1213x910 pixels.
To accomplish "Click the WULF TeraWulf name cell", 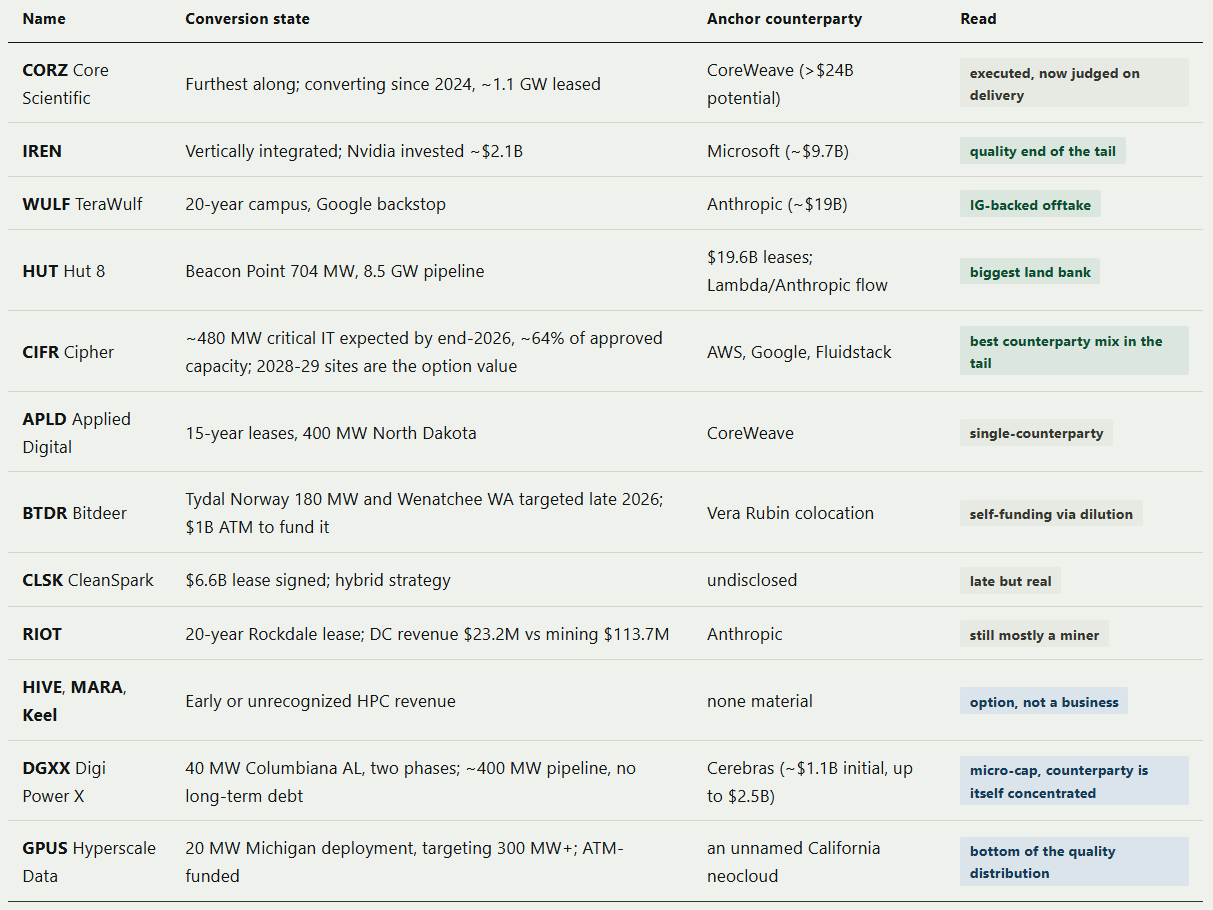I will (82, 204).
